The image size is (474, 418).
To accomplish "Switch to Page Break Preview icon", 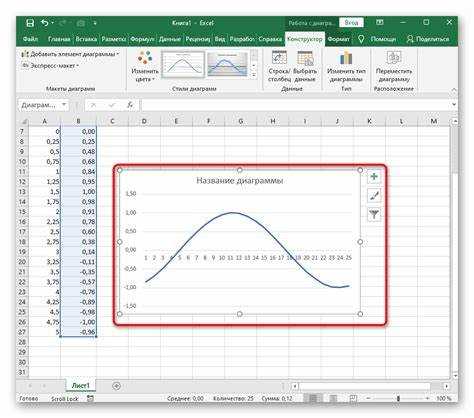I will click(x=354, y=398).
